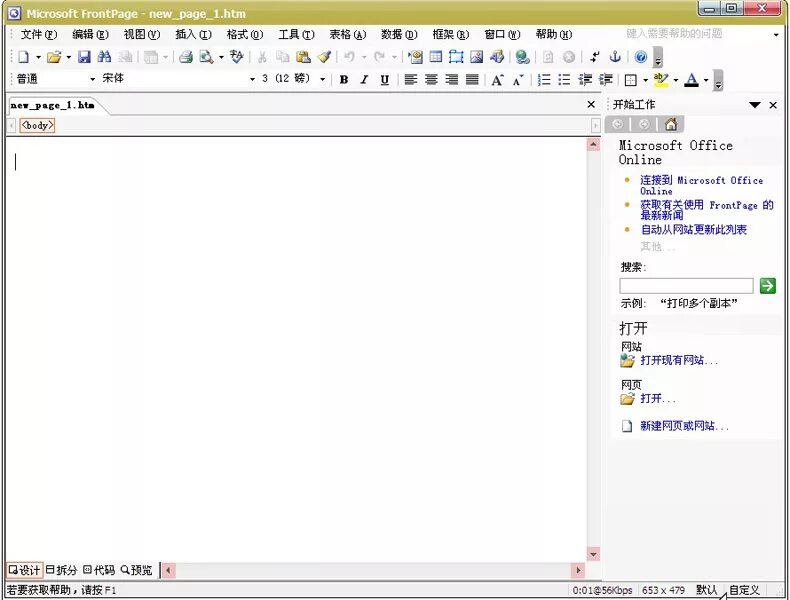The image size is (790, 600).
Task: Justify the text alignment
Action: click(x=472, y=80)
